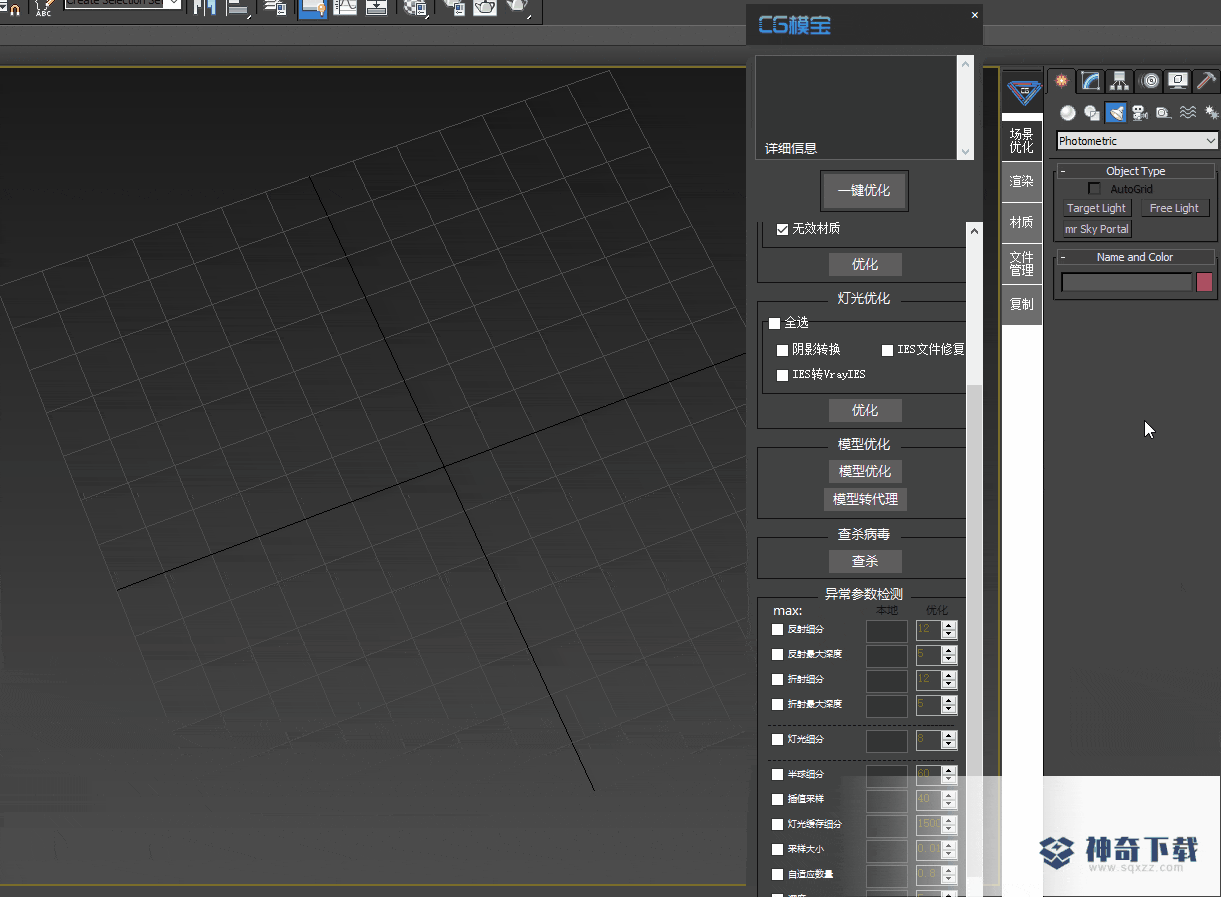1221x897 pixels.
Task: Select the Shapes category icon
Action: coord(1092,113)
